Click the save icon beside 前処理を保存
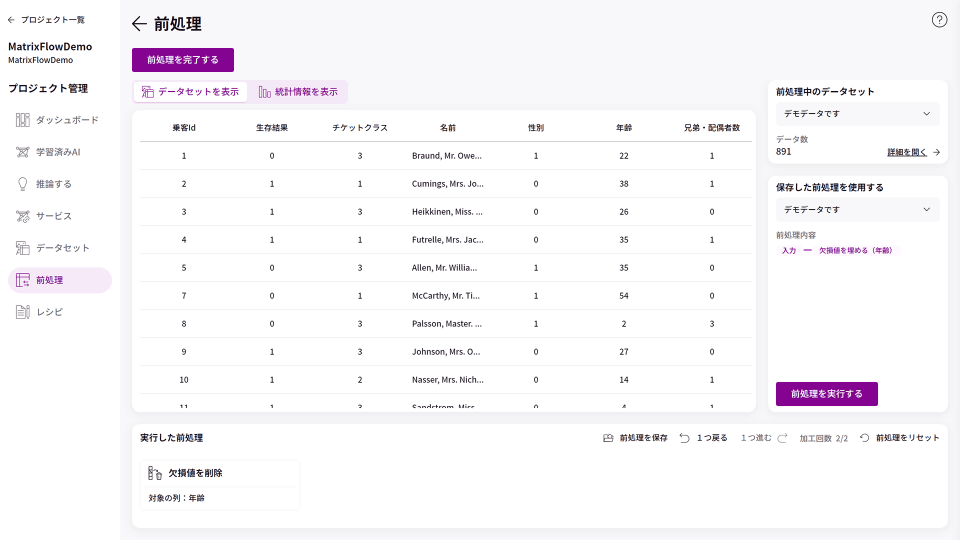This screenshot has height=540, width=960. click(x=608, y=438)
